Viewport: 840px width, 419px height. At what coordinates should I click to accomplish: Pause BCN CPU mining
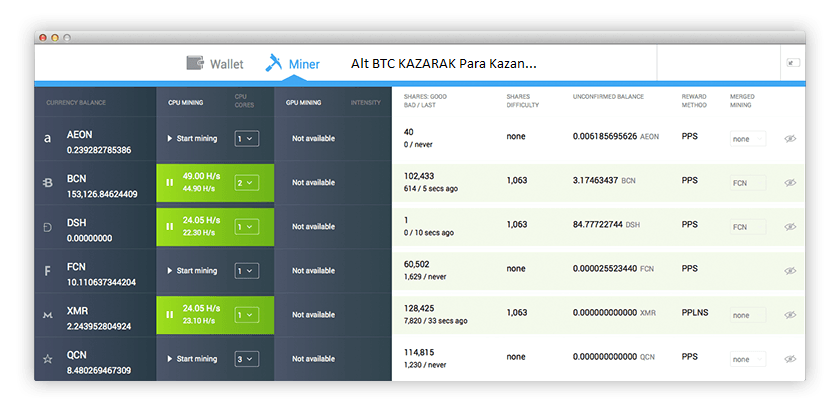coord(170,183)
